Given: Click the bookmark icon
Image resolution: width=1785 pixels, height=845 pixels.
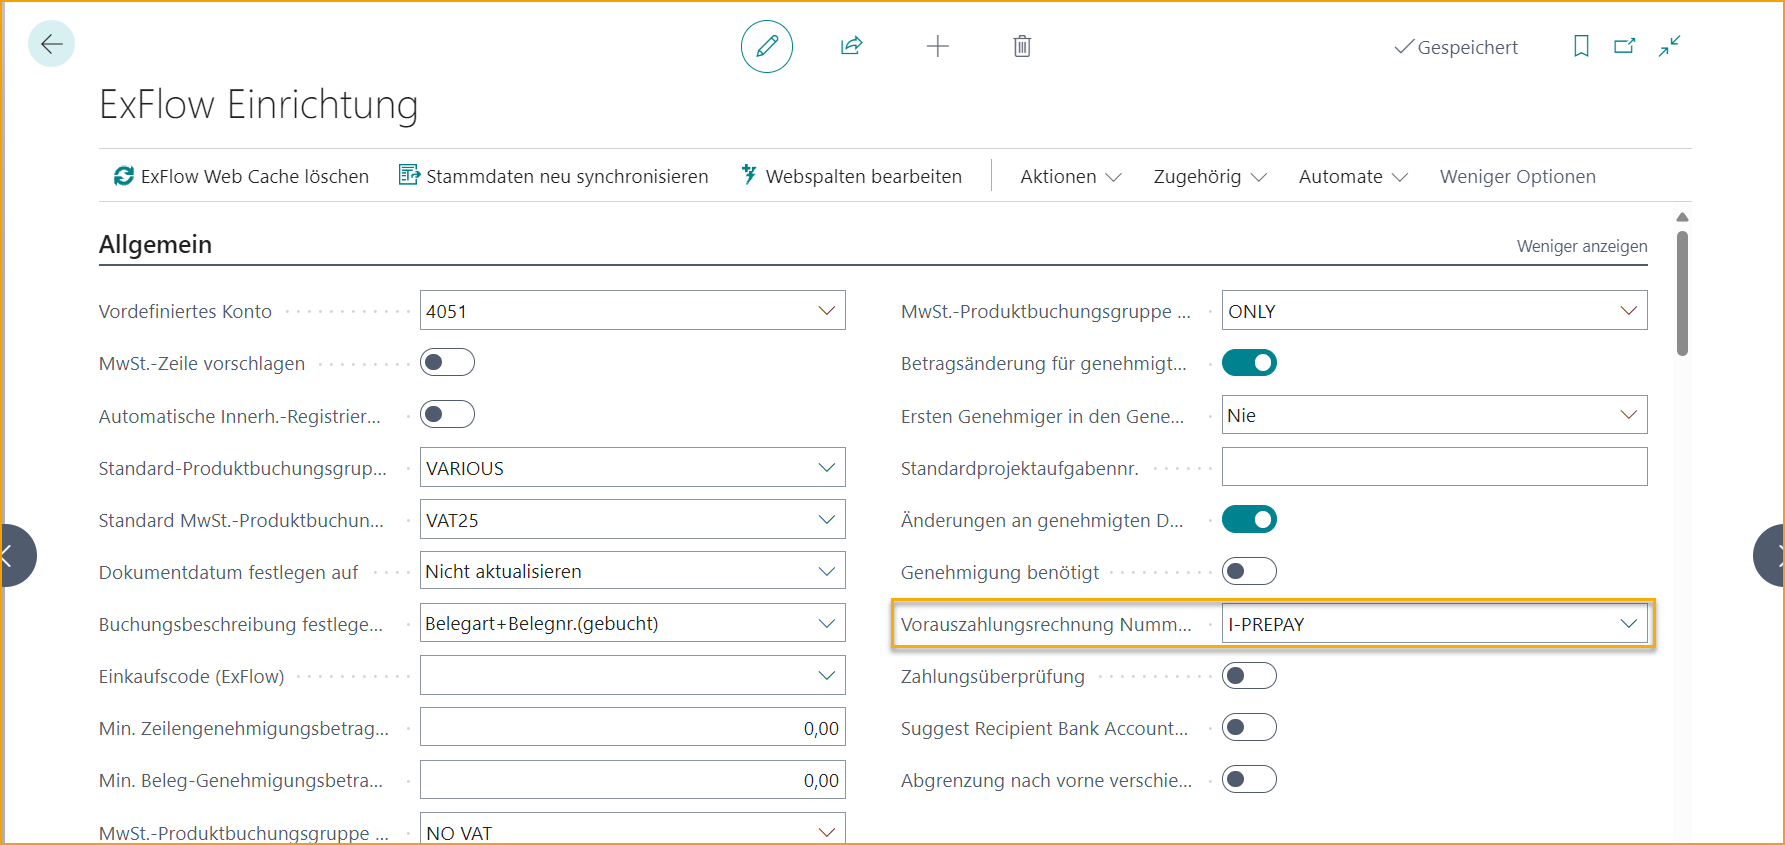Looking at the screenshot, I should 1581,46.
